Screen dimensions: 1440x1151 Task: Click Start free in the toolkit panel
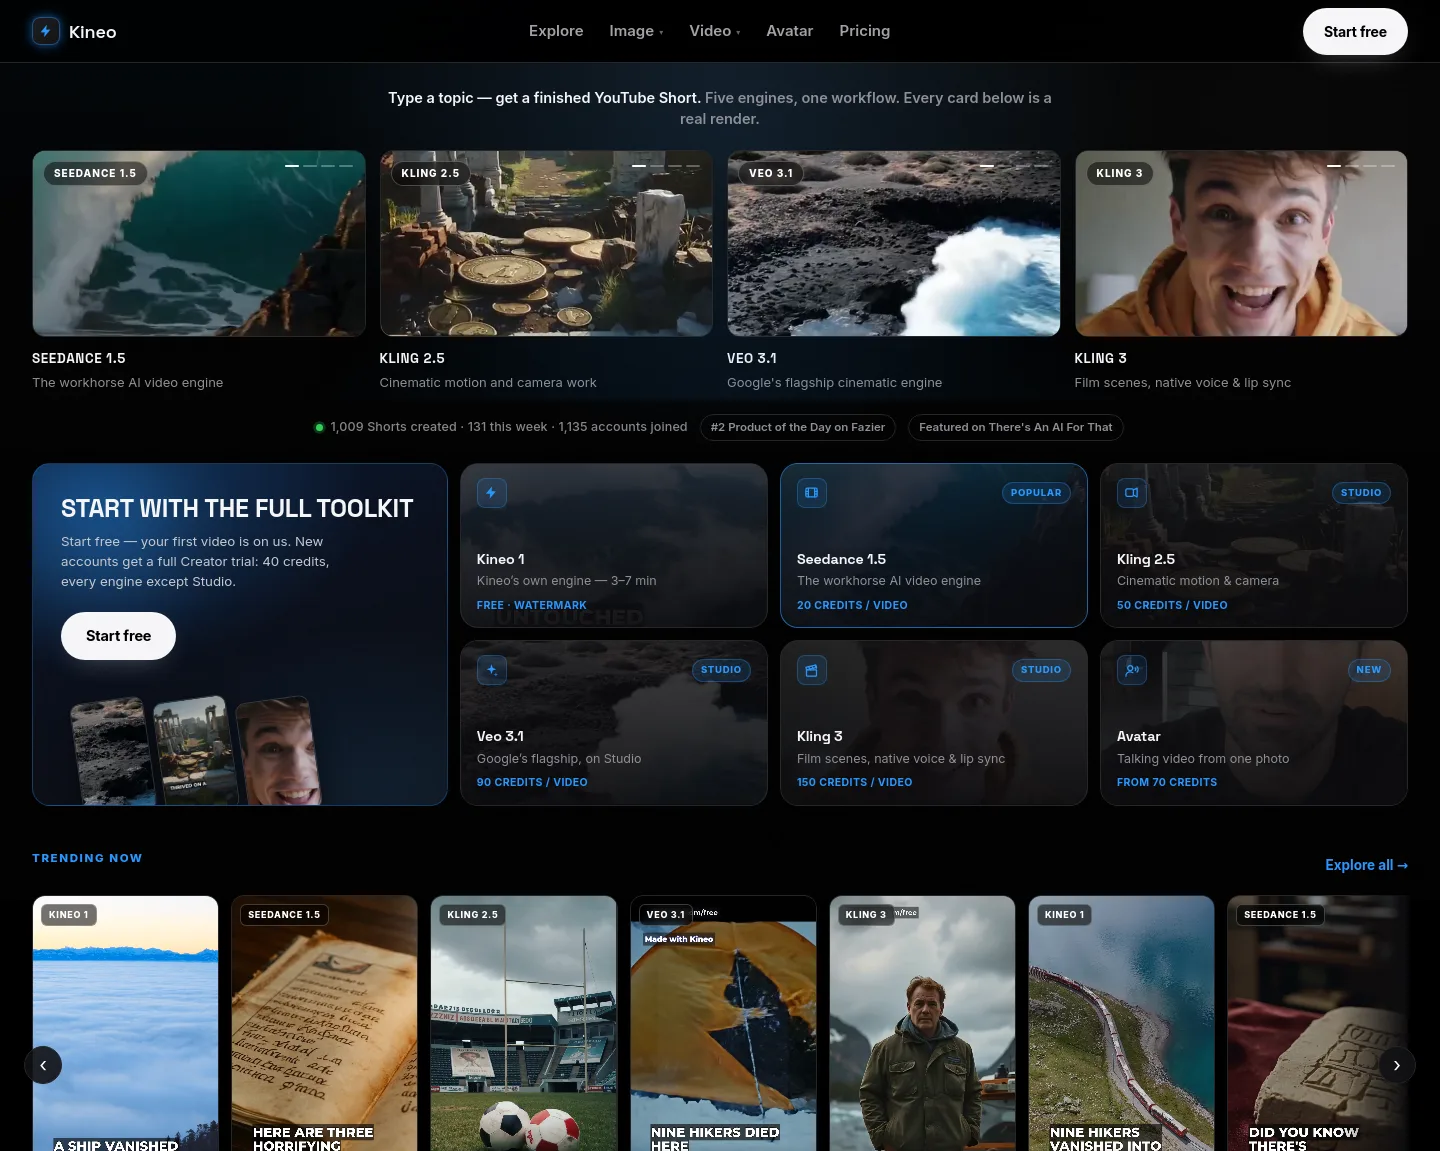pyautogui.click(x=118, y=636)
